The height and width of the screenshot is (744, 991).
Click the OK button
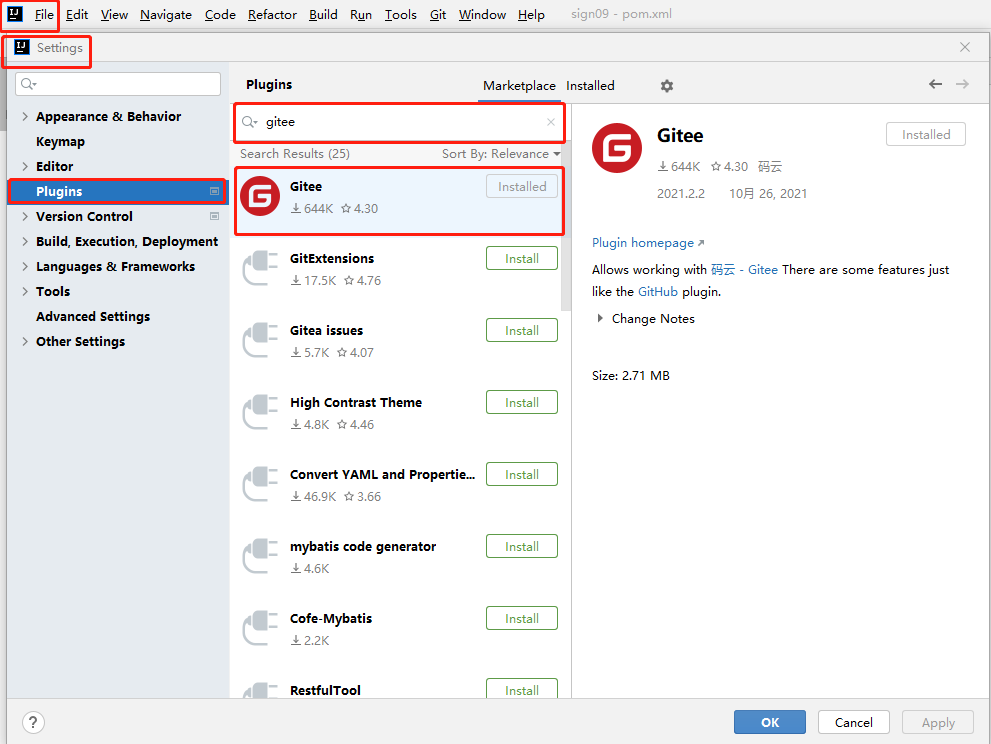769,722
